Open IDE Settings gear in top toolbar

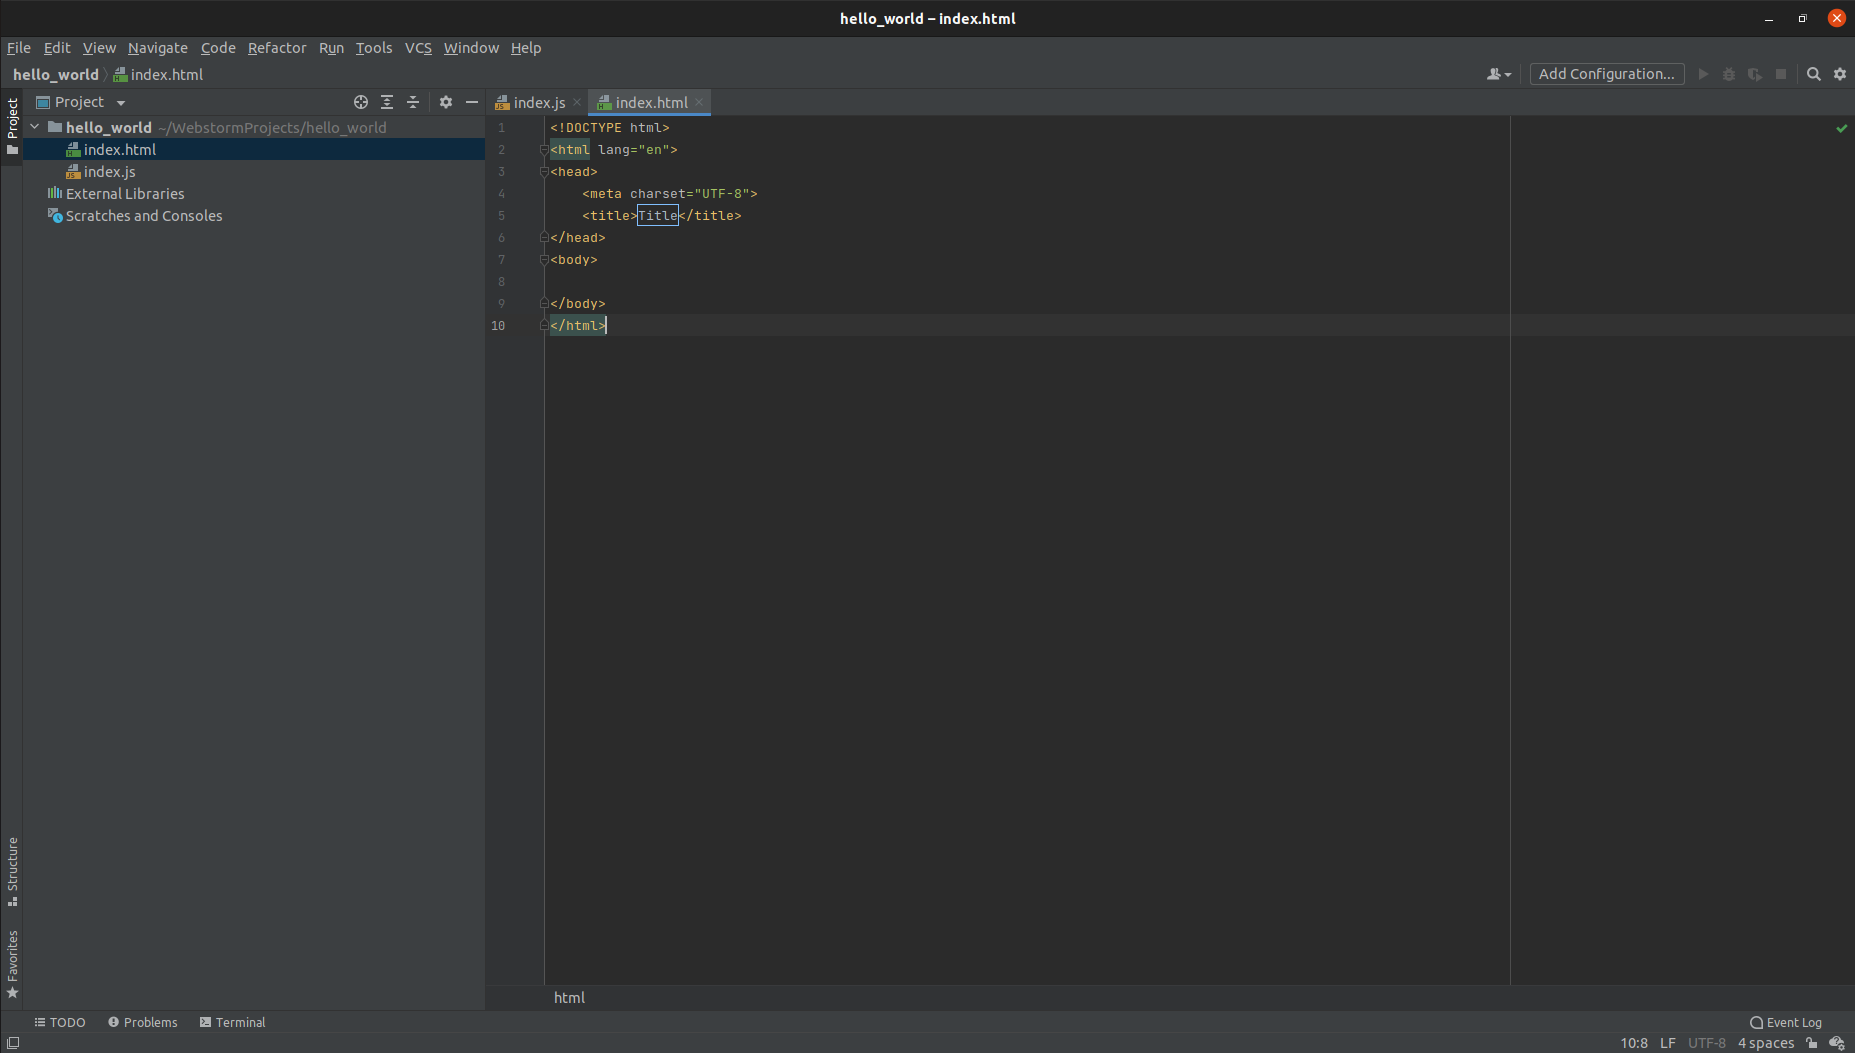(1840, 74)
